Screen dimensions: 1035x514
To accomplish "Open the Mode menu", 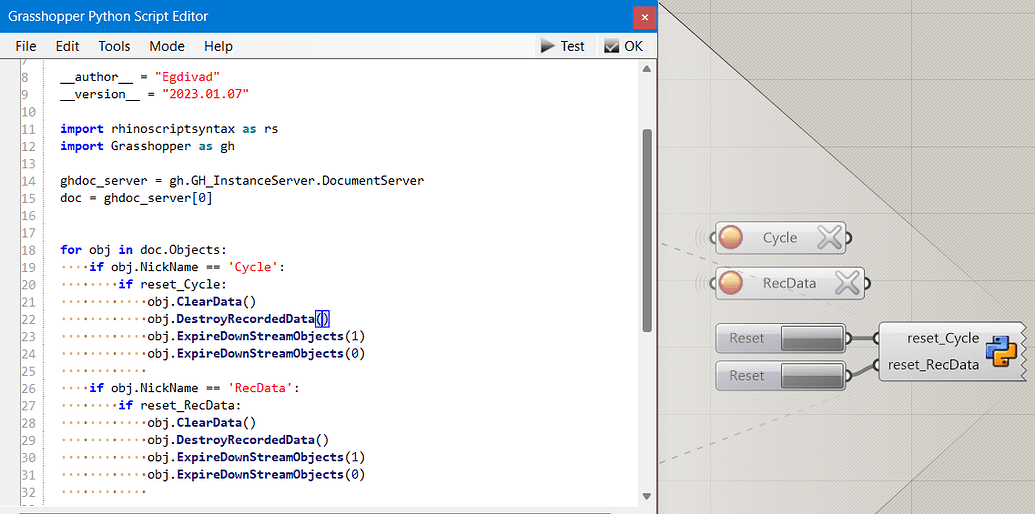I will point(167,46).
